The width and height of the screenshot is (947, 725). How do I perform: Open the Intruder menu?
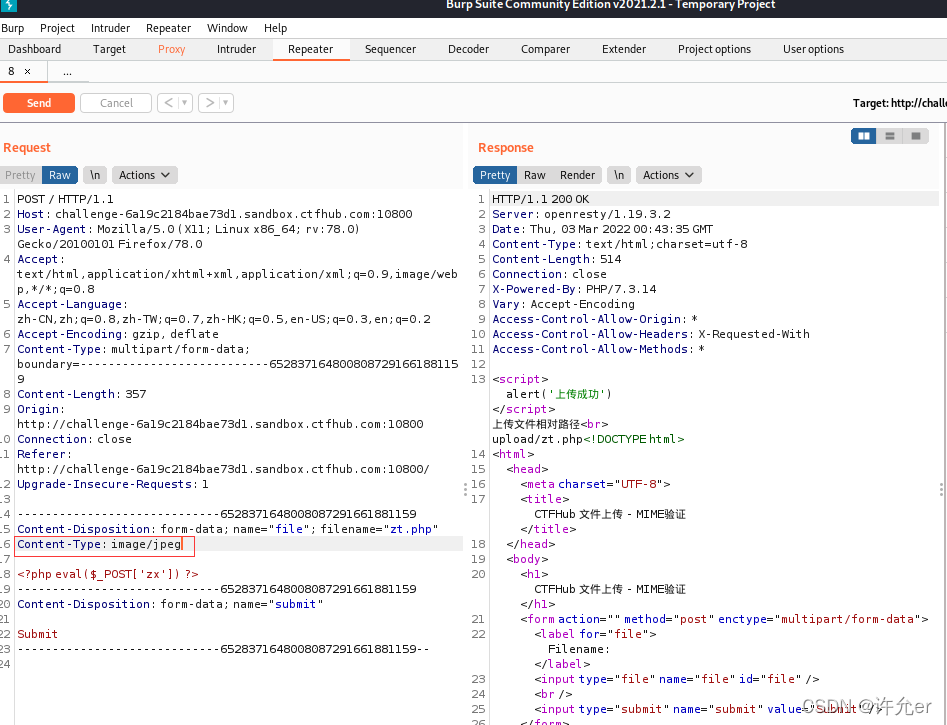111,28
